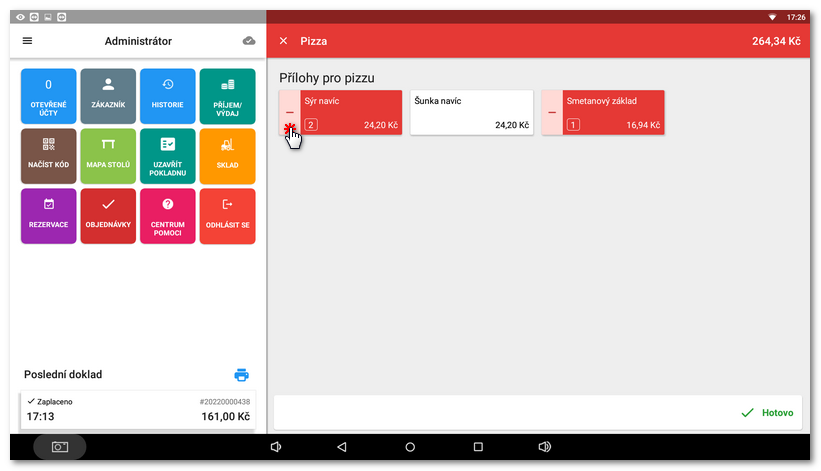Open the Rezervace tile
This screenshot has height=471, width=821.
click(49, 216)
